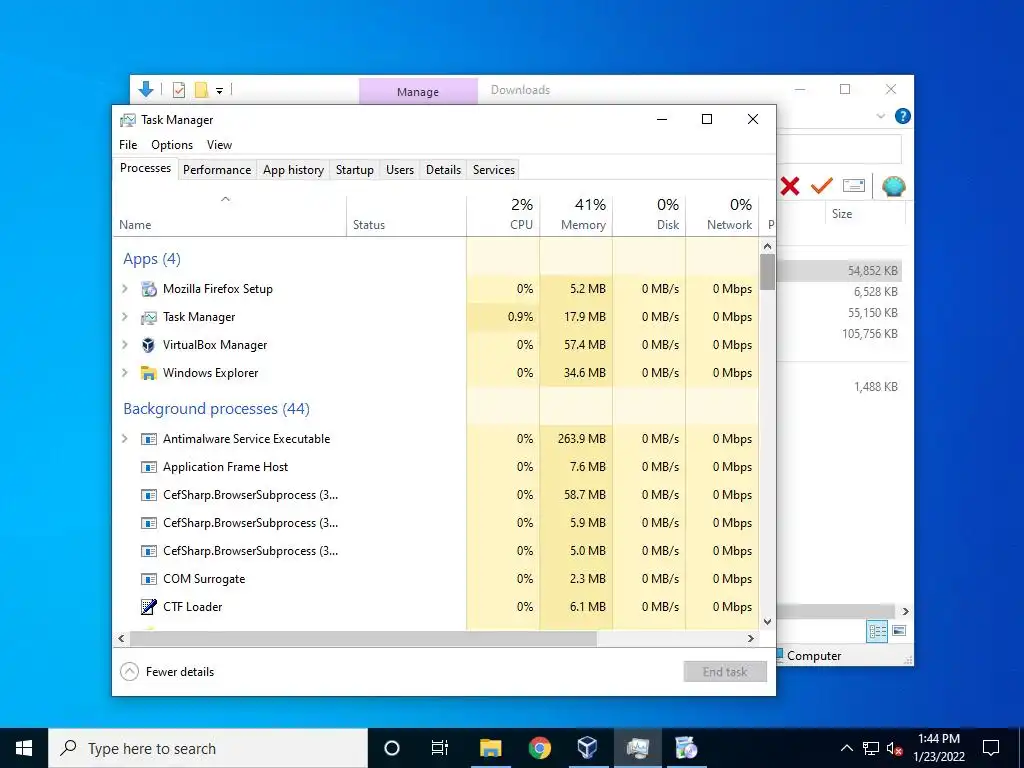Click the Mozilla Firefox Setup process icon
The image size is (1024, 768).
tap(149, 289)
